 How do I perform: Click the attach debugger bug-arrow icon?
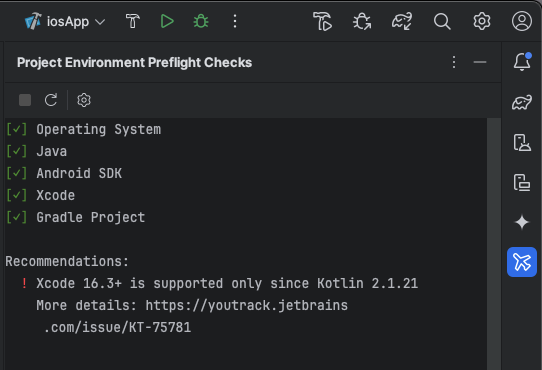[362, 21]
